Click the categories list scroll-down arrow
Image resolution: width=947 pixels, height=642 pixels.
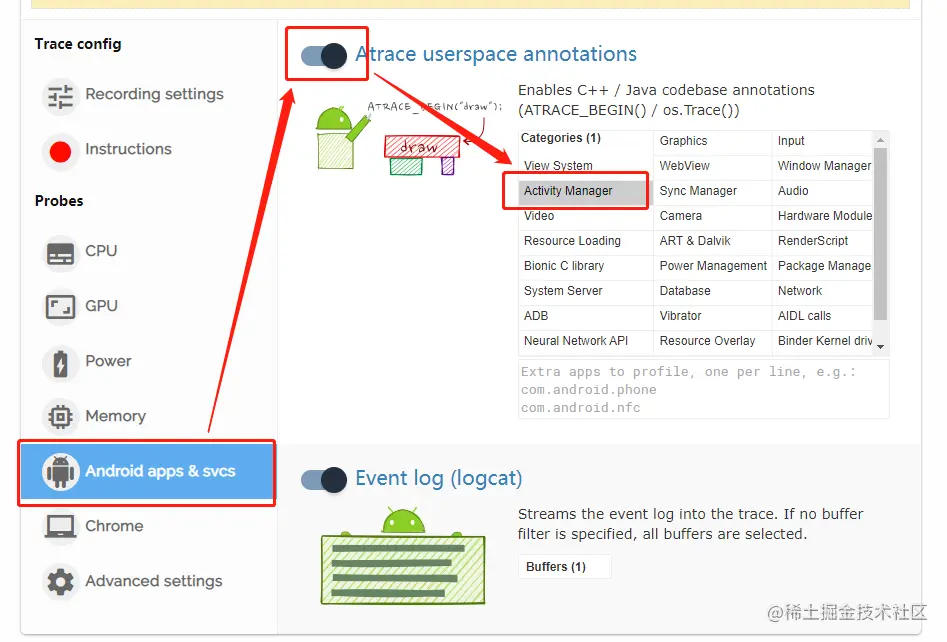881,347
